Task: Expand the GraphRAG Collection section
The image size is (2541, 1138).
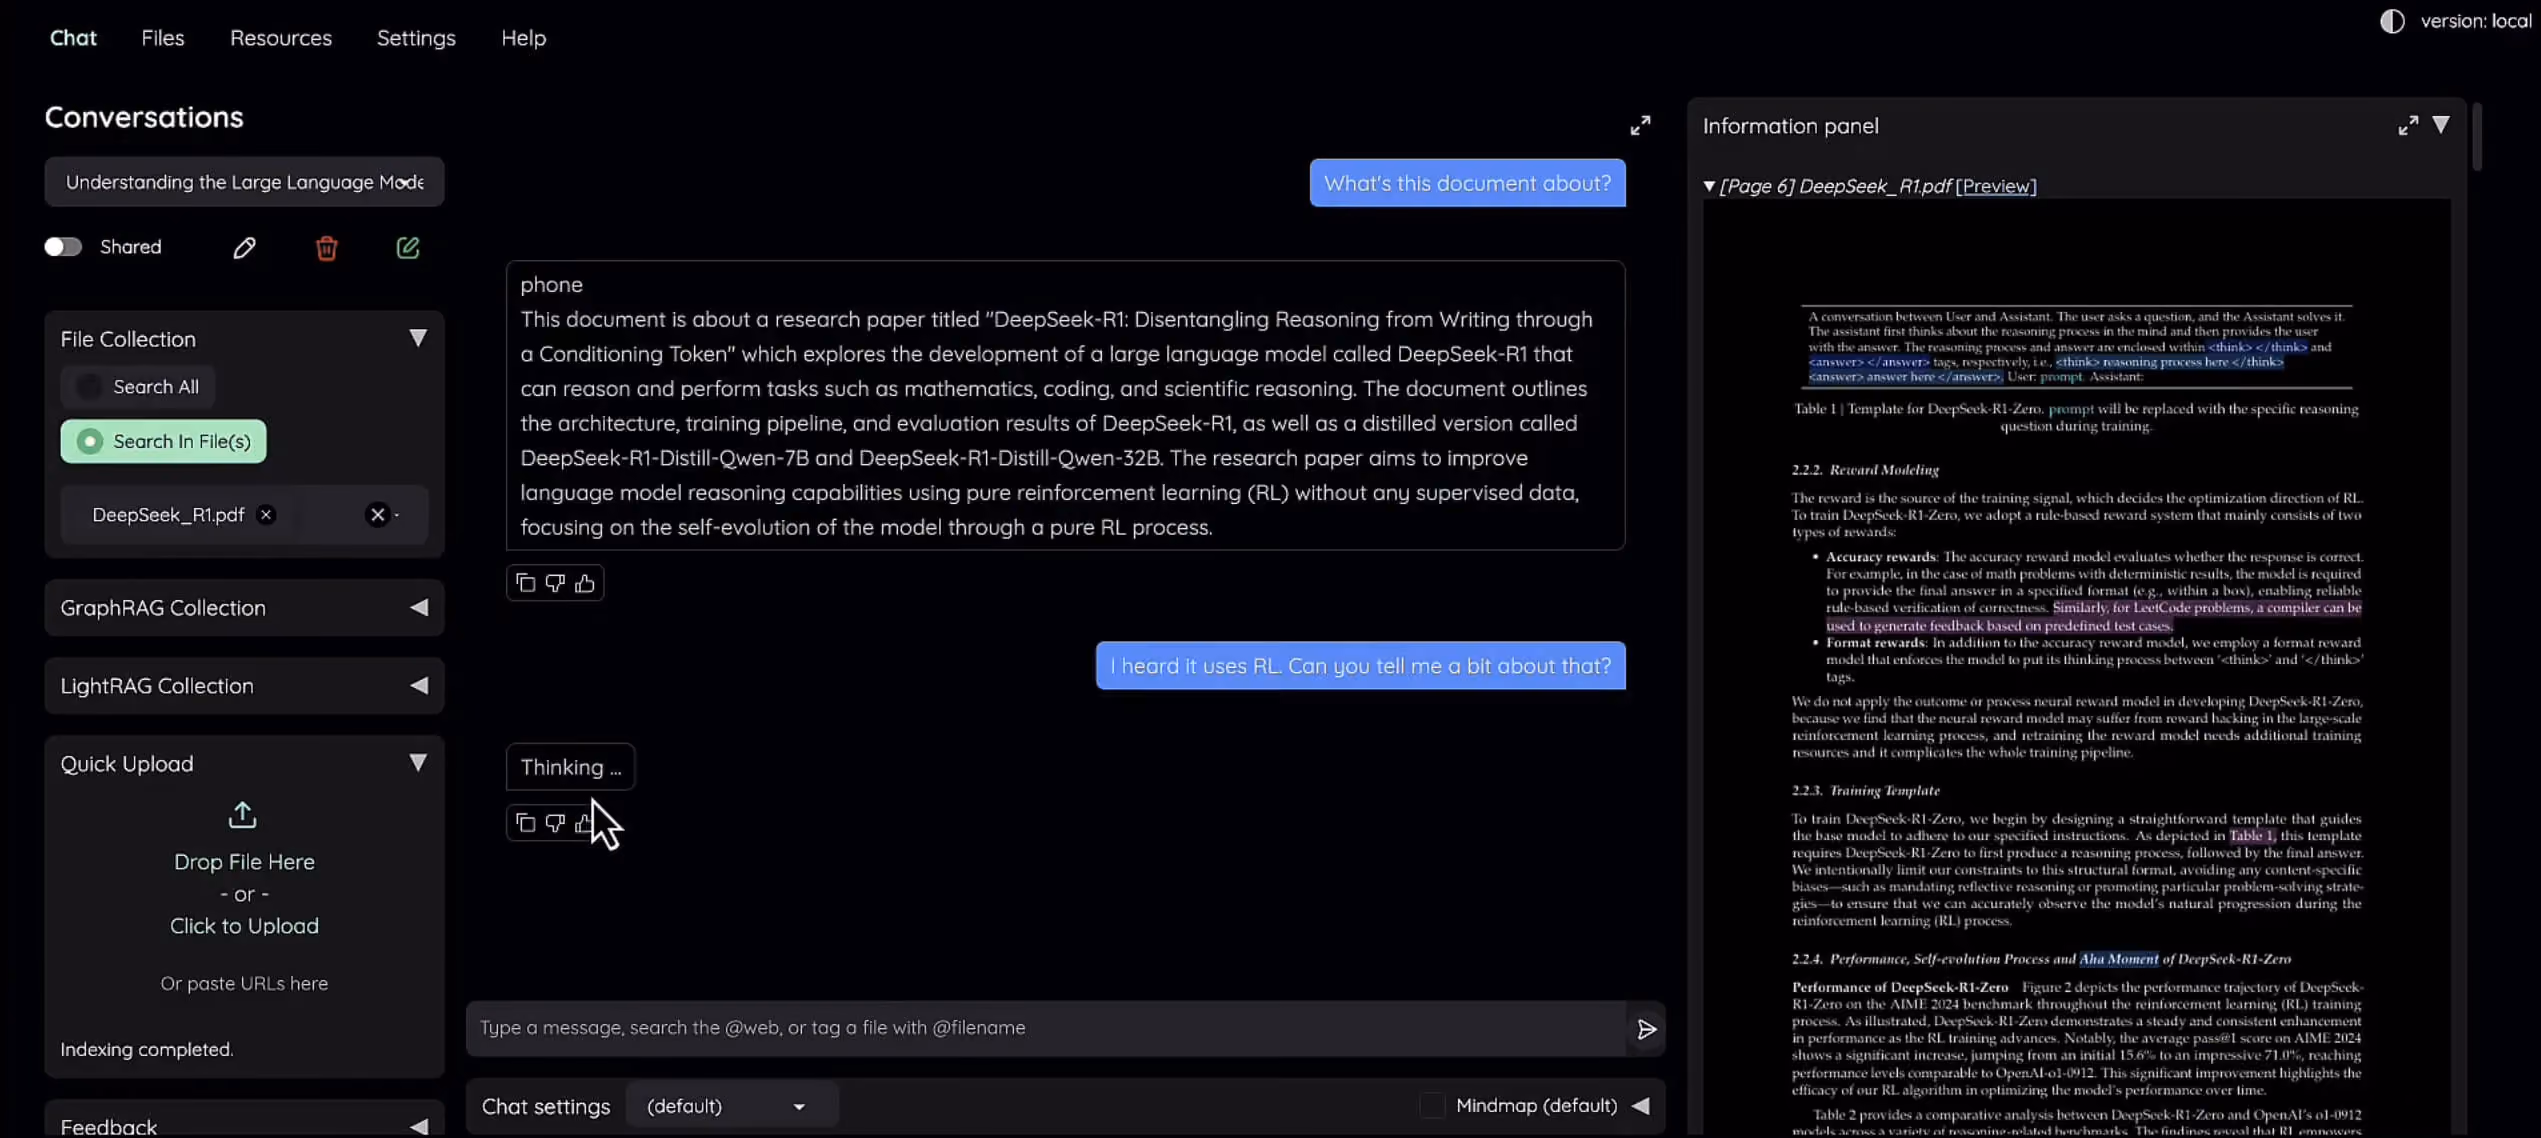Action: point(419,607)
